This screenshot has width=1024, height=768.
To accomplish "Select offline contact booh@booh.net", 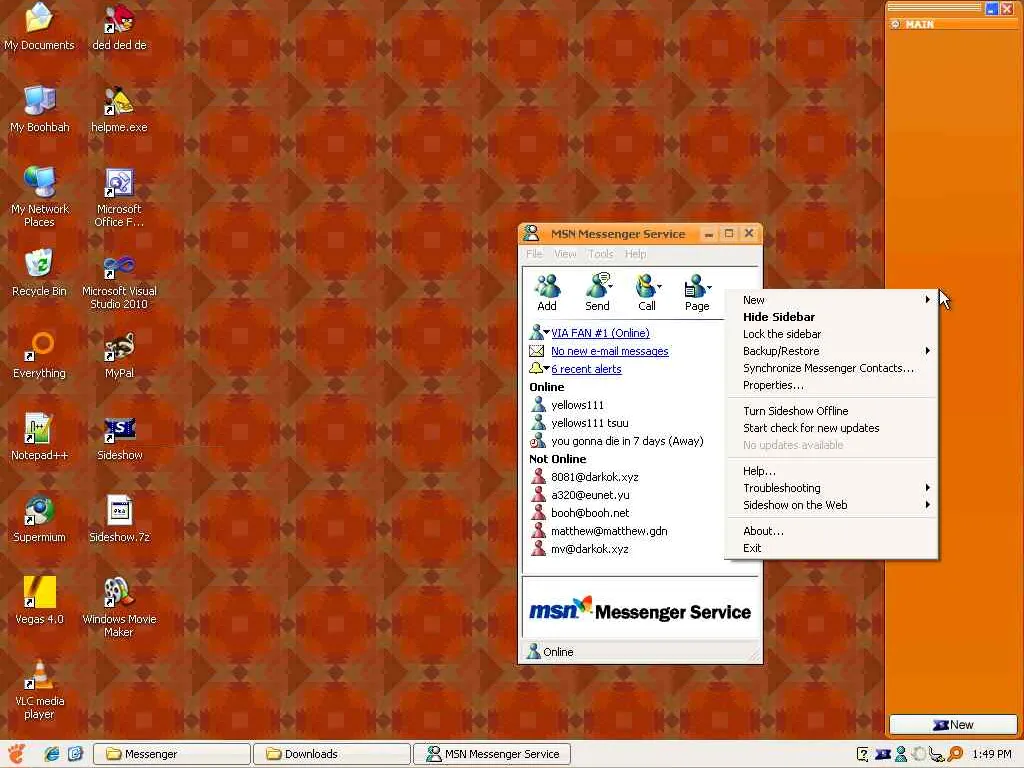I will pyautogui.click(x=590, y=513).
